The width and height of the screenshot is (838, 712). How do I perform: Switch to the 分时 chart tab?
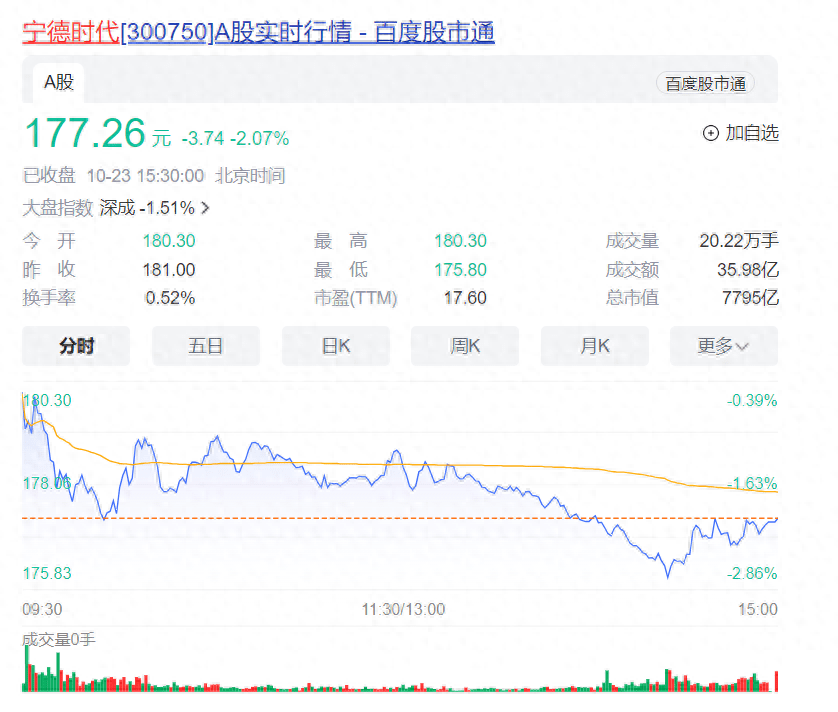pyautogui.click(x=76, y=346)
